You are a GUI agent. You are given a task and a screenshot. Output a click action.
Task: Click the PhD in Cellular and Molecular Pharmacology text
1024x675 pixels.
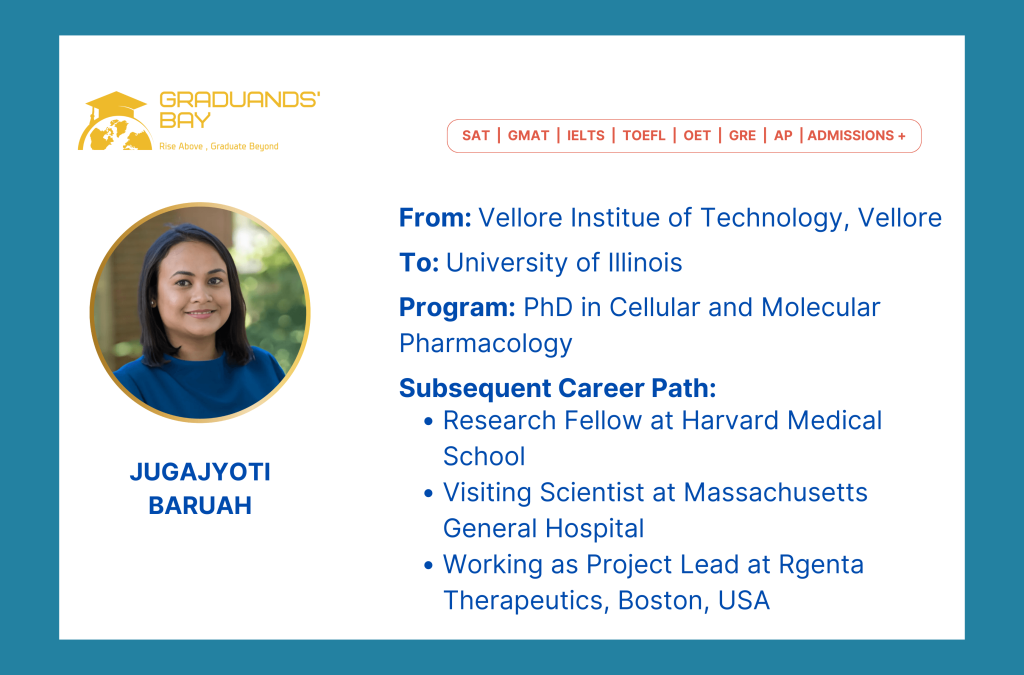640,325
